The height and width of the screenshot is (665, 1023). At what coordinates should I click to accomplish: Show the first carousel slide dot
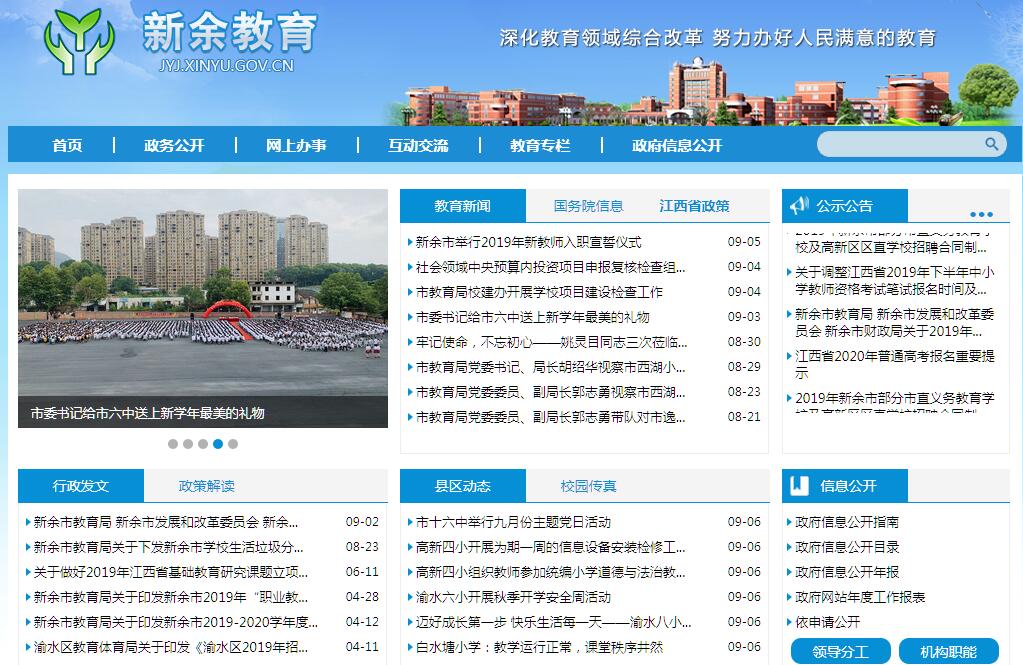[173, 444]
